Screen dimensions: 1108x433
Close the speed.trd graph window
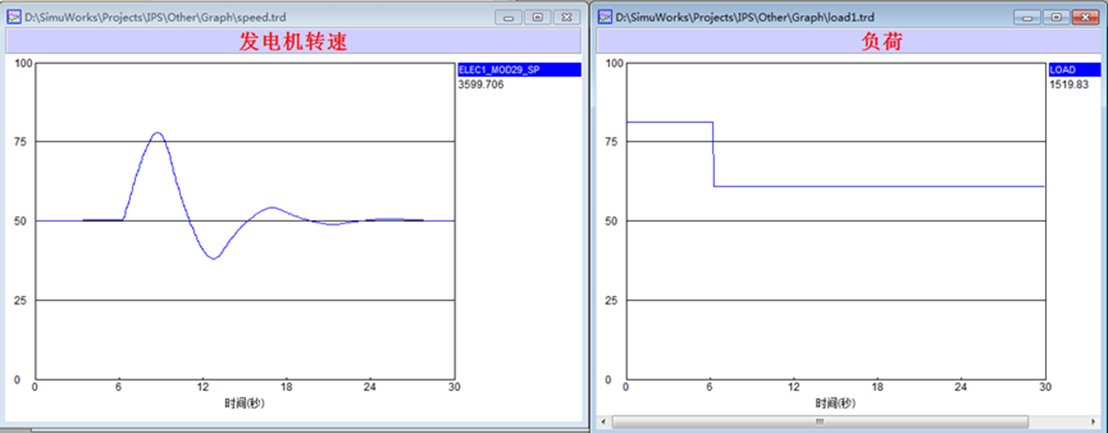565,17
